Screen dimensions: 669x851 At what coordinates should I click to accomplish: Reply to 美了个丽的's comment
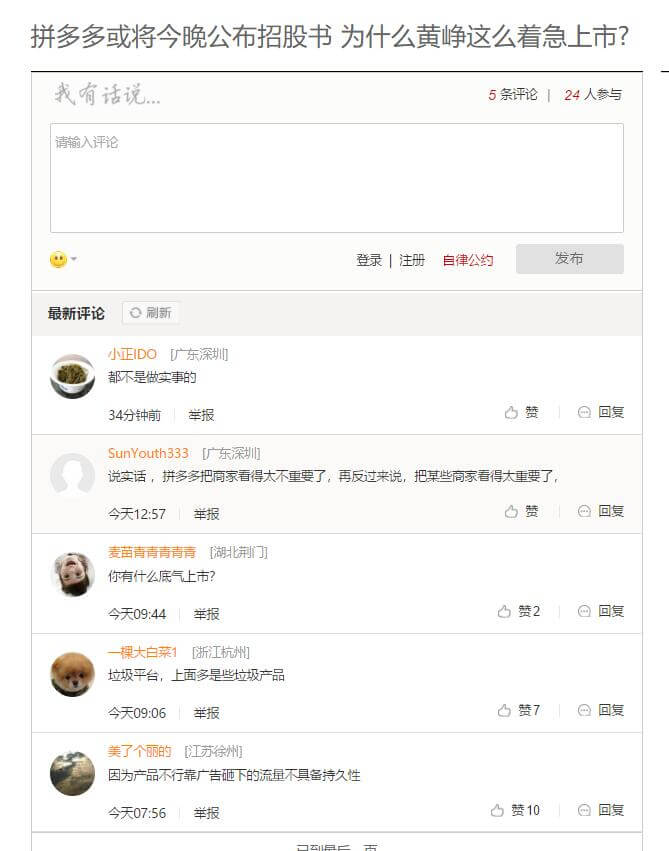(x=601, y=810)
